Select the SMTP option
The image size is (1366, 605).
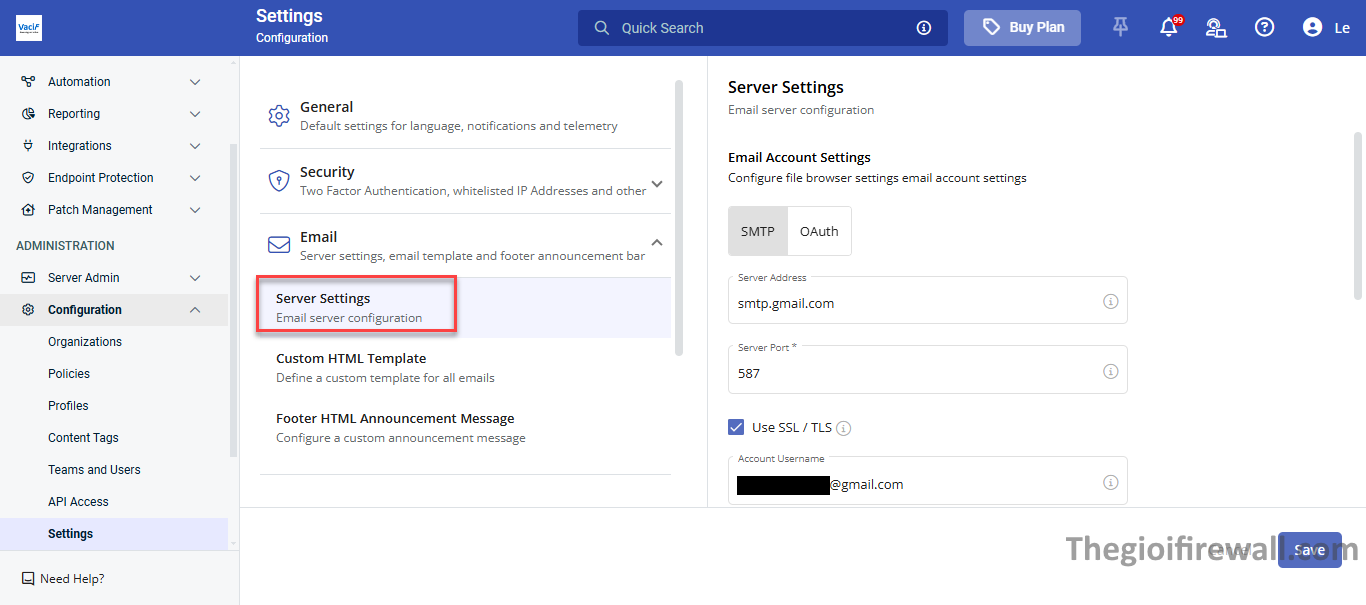758,231
